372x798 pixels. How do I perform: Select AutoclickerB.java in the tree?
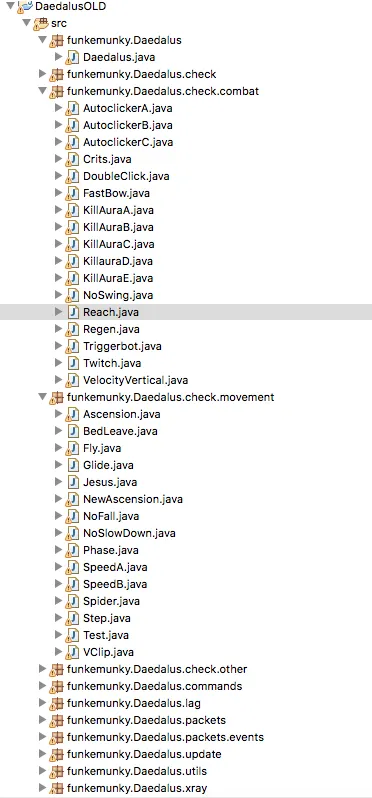tap(128, 125)
